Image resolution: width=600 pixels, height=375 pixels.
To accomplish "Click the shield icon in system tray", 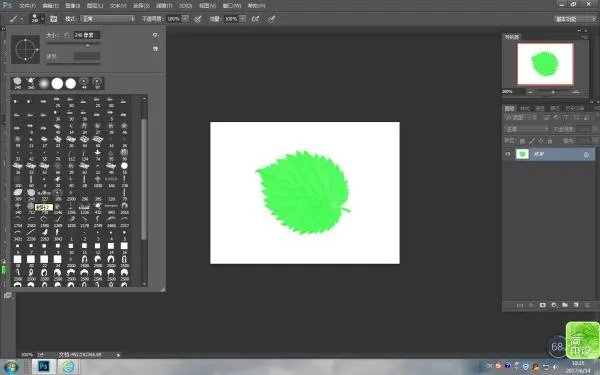I will click(x=526, y=367).
